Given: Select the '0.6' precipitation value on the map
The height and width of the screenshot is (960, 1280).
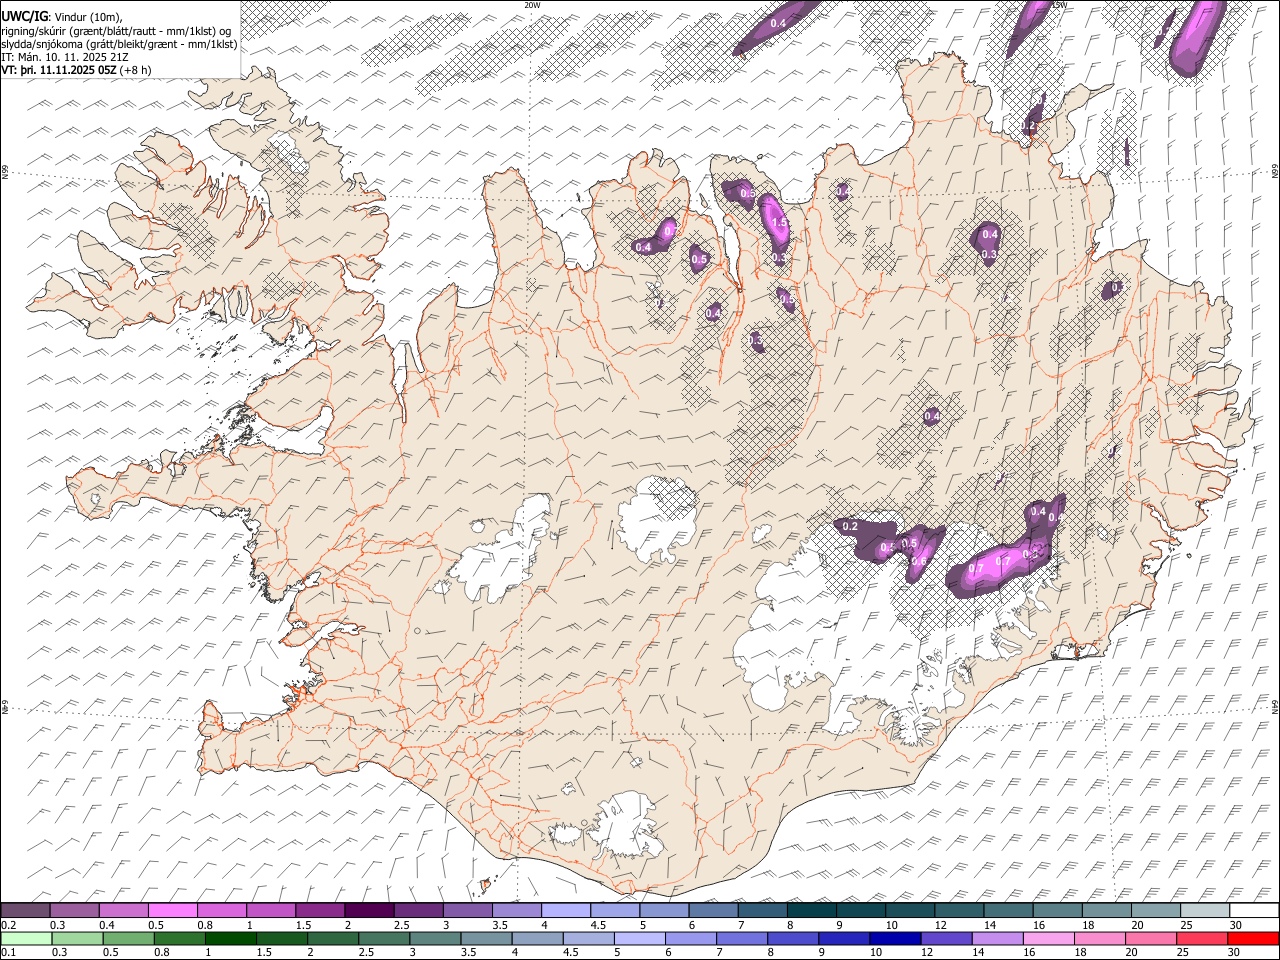Looking at the screenshot, I should (x=918, y=561).
